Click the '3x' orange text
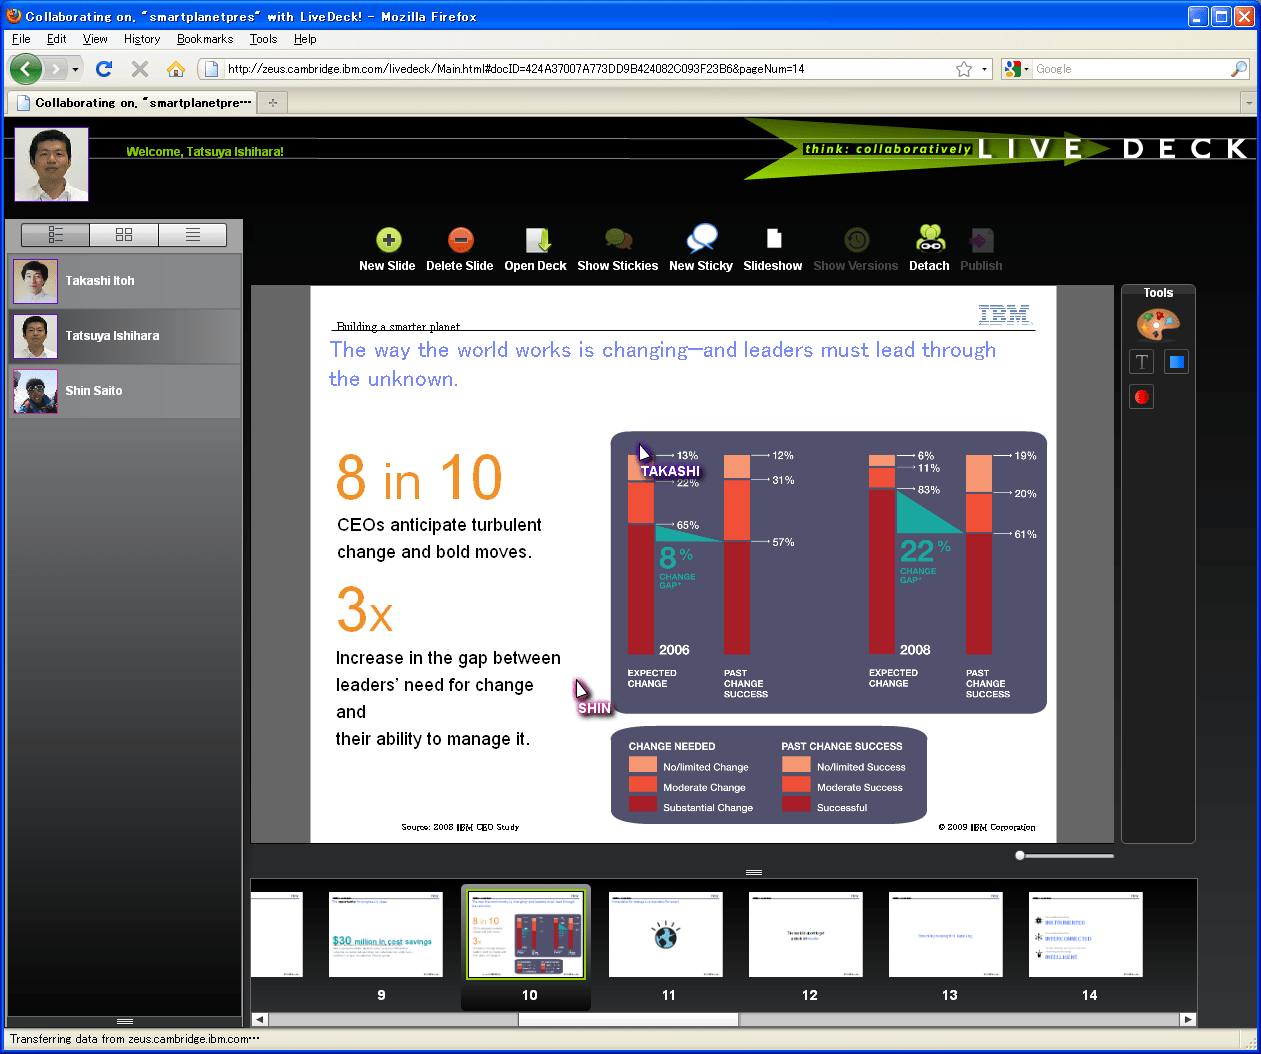The height and width of the screenshot is (1054, 1261). click(x=365, y=609)
